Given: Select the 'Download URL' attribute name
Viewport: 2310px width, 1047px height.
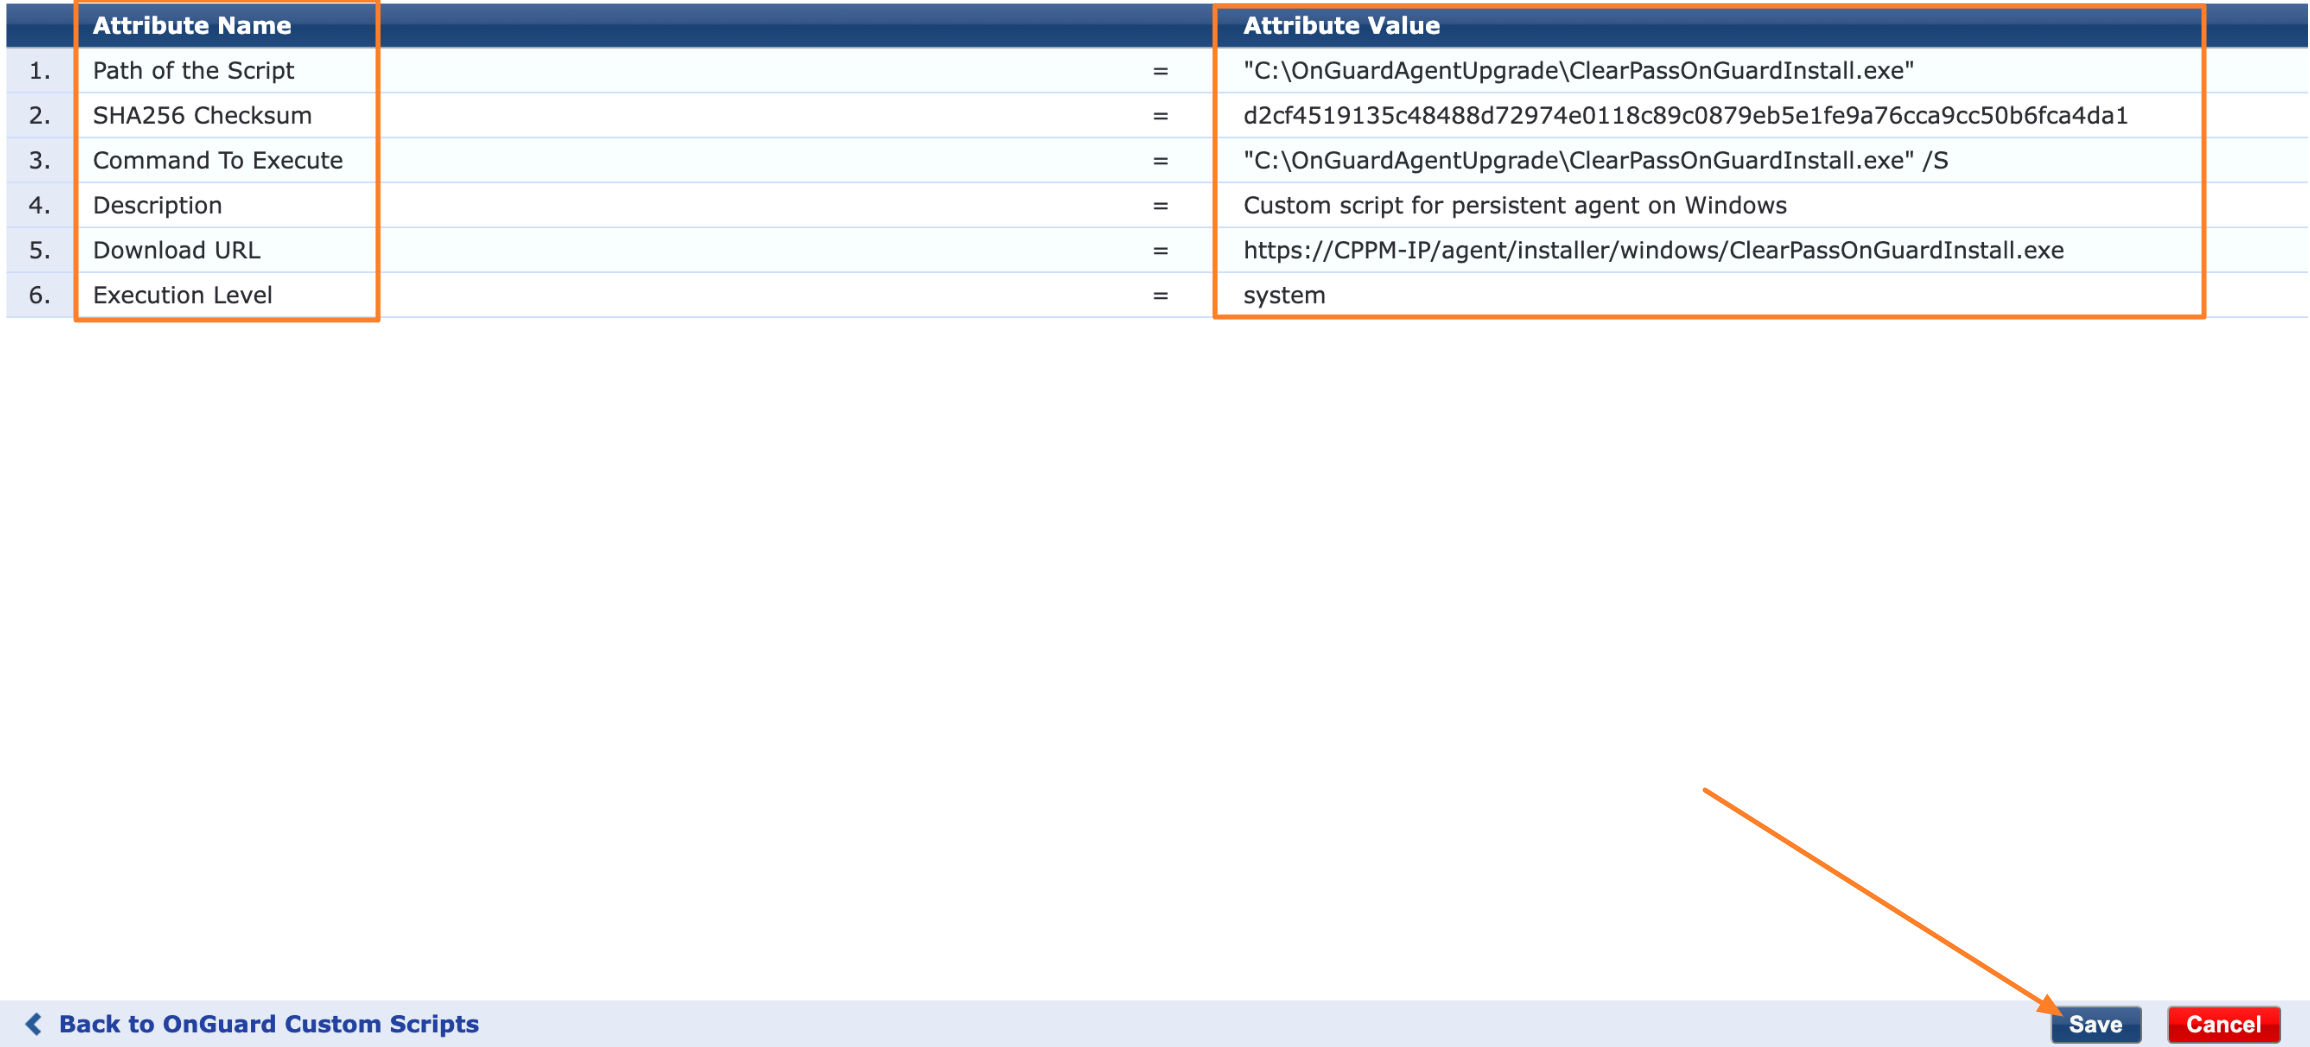Looking at the screenshot, I should click(177, 251).
